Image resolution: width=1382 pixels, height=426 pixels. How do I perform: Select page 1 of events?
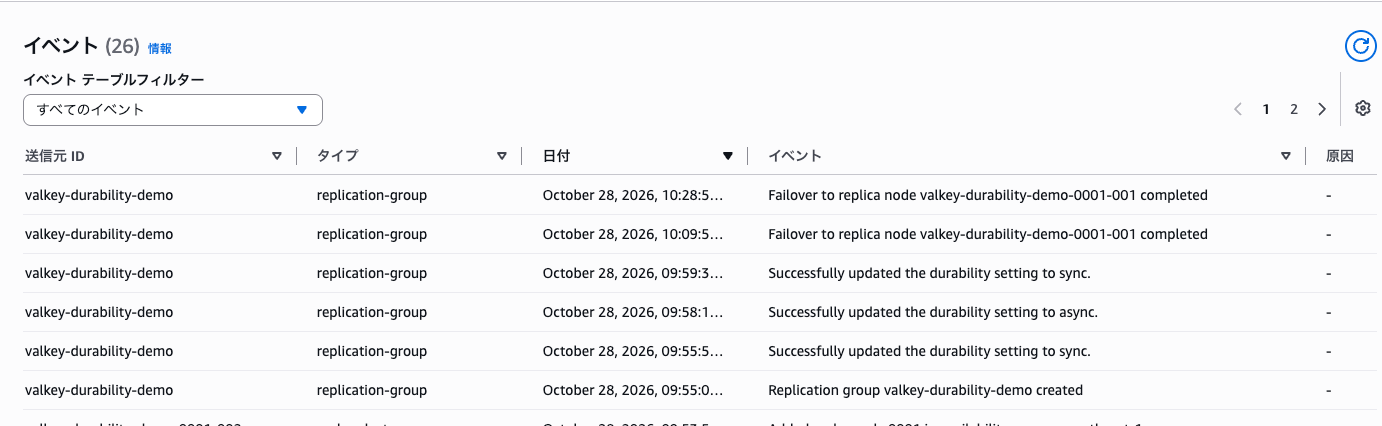[1266, 109]
